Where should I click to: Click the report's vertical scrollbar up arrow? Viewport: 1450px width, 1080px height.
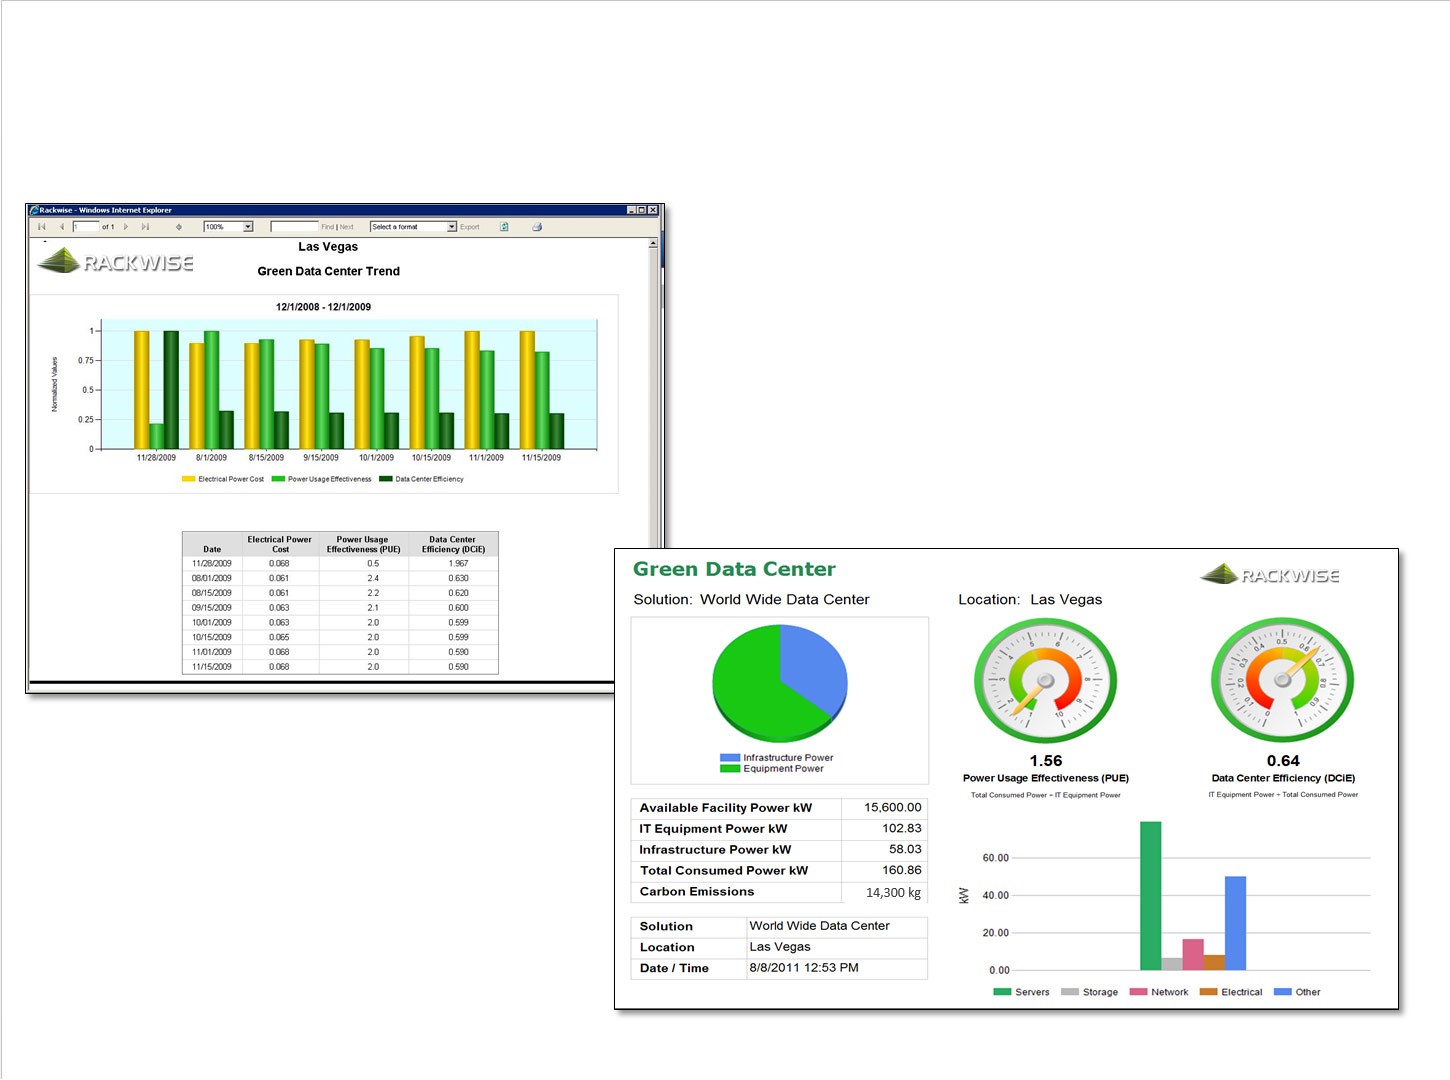653,244
